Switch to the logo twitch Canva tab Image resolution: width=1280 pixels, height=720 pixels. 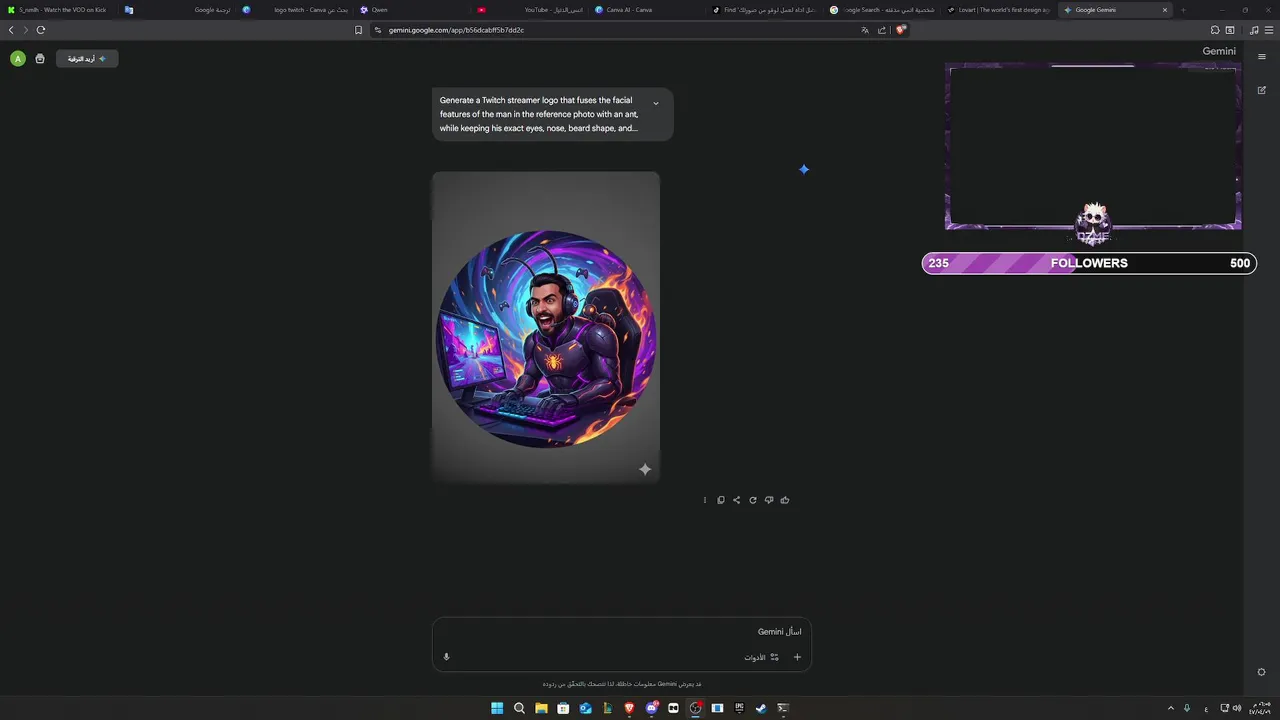[295, 10]
